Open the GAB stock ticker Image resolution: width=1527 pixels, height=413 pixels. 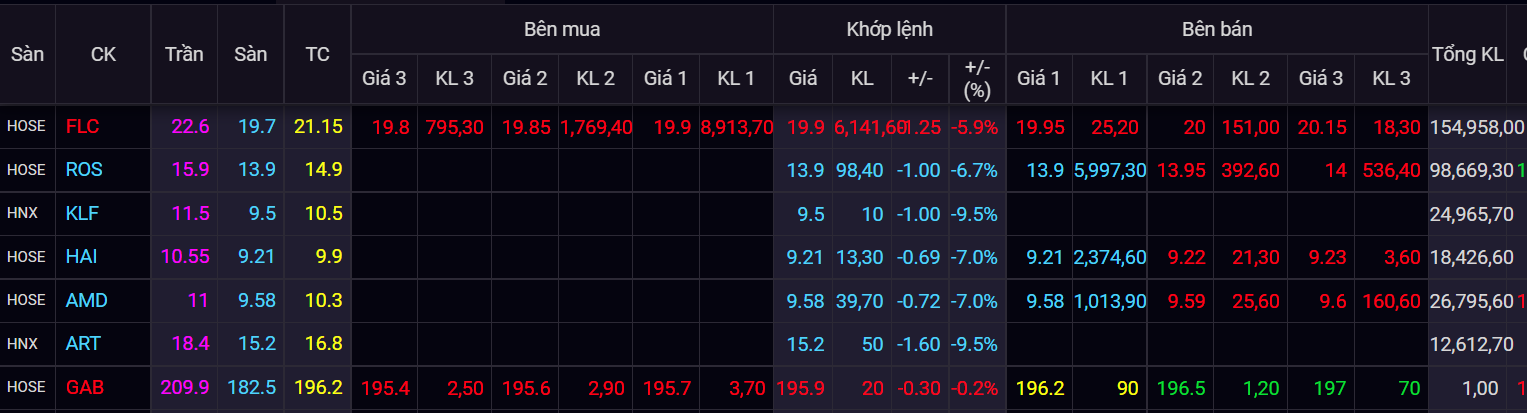[85, 387]
